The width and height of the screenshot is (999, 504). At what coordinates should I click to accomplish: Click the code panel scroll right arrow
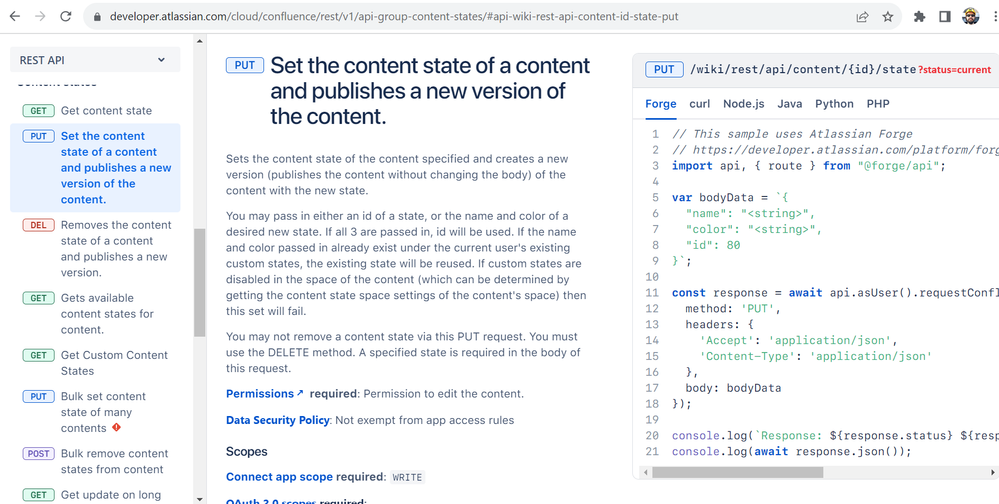993,473
